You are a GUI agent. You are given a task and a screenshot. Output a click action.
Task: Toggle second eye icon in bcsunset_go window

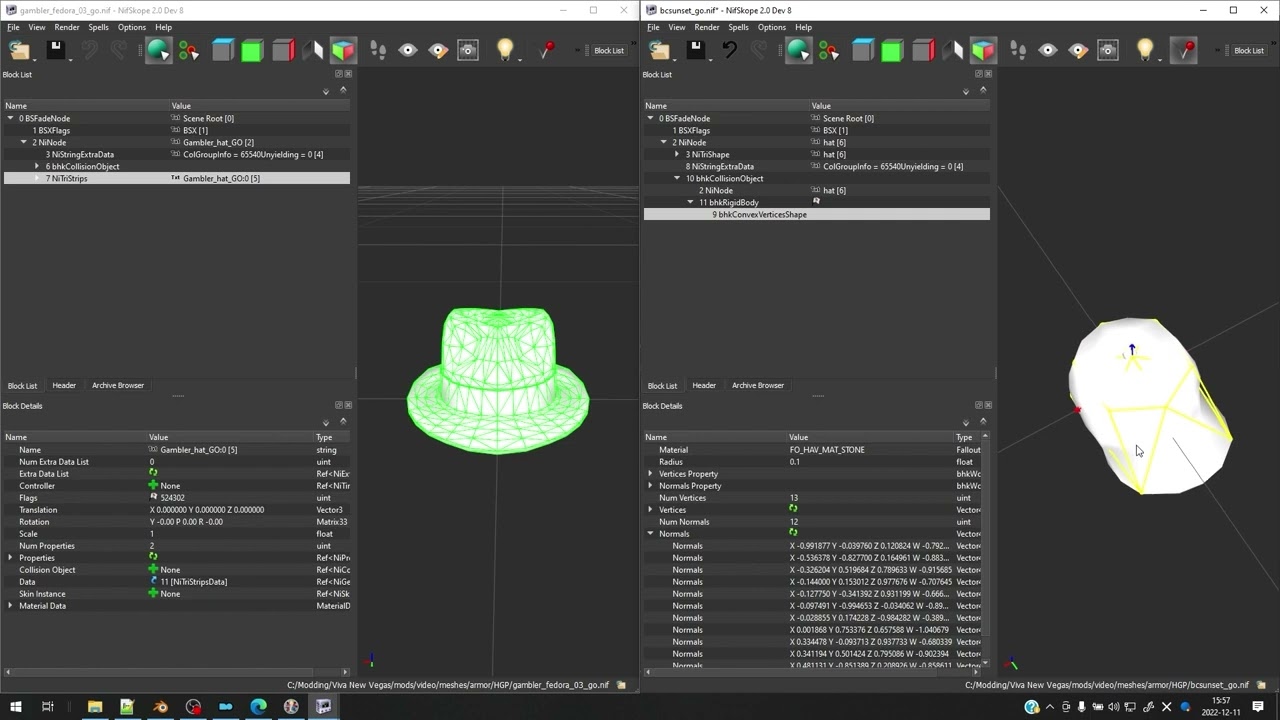pos(1078,50)
